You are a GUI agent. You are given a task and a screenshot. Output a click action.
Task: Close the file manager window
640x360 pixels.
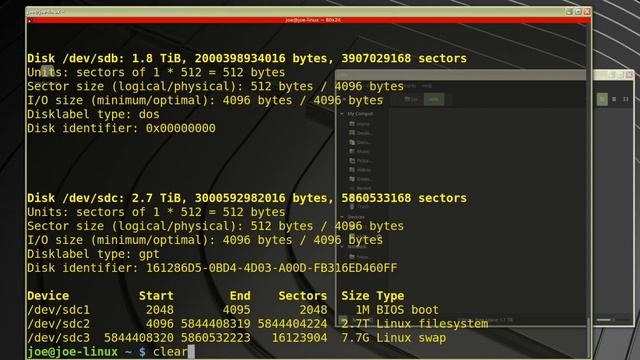click(629, 75)
